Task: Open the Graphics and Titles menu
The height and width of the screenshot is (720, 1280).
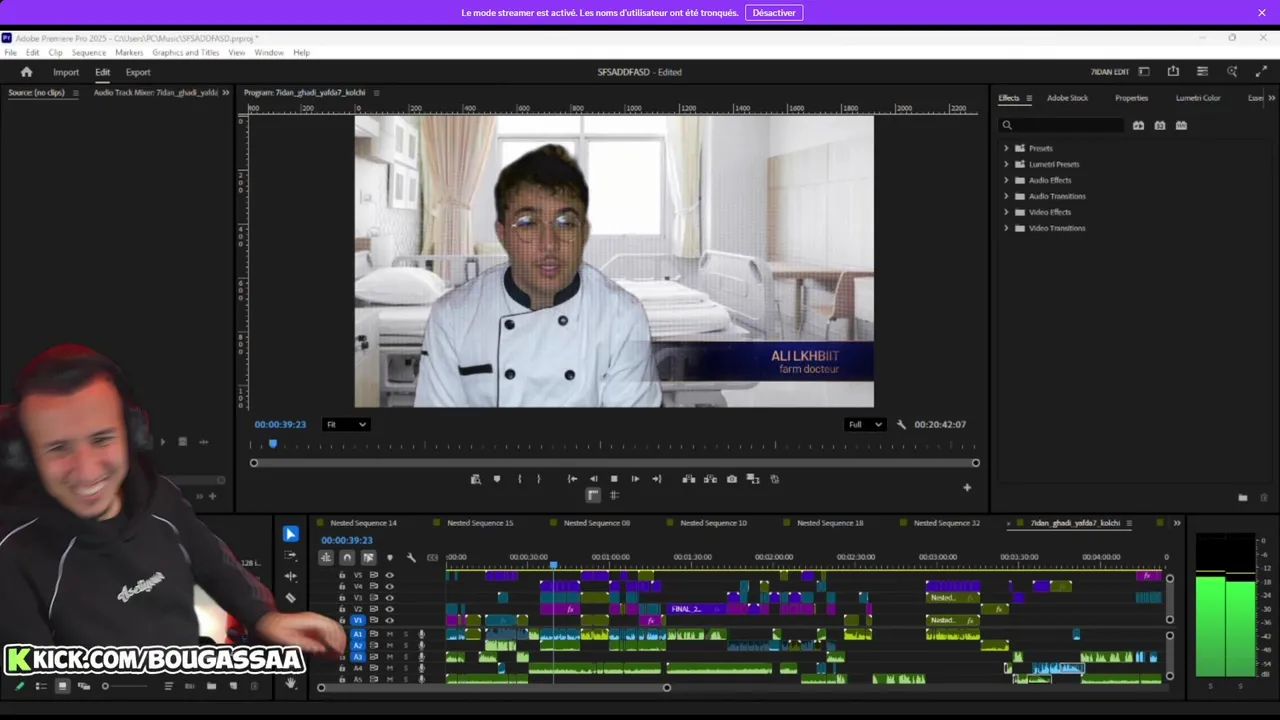Action: pyautogui.click(x=186, y=52)
